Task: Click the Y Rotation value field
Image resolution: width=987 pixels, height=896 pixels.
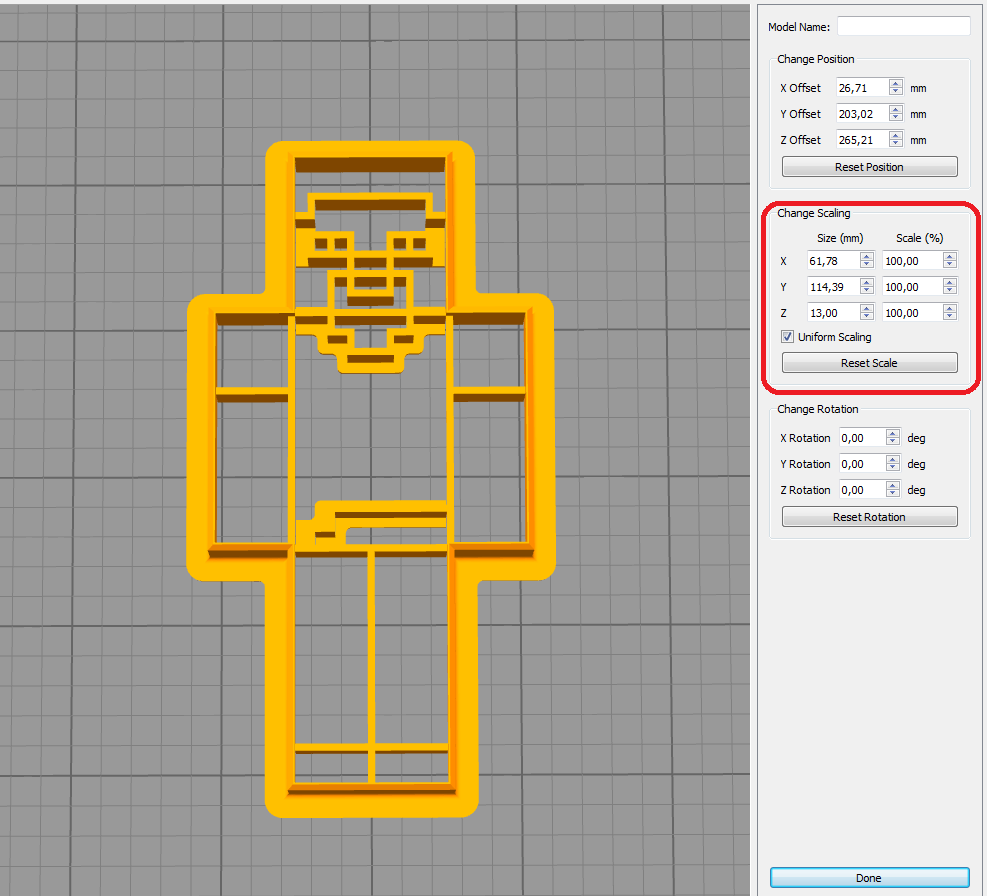Action: pyautogui.click(x=862, y=463)
